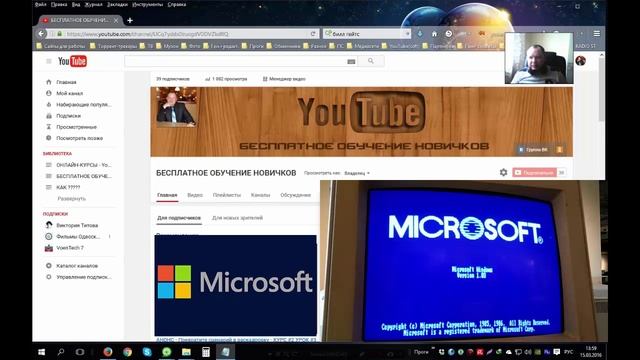Open the Правка menu

tap(59, 4)
